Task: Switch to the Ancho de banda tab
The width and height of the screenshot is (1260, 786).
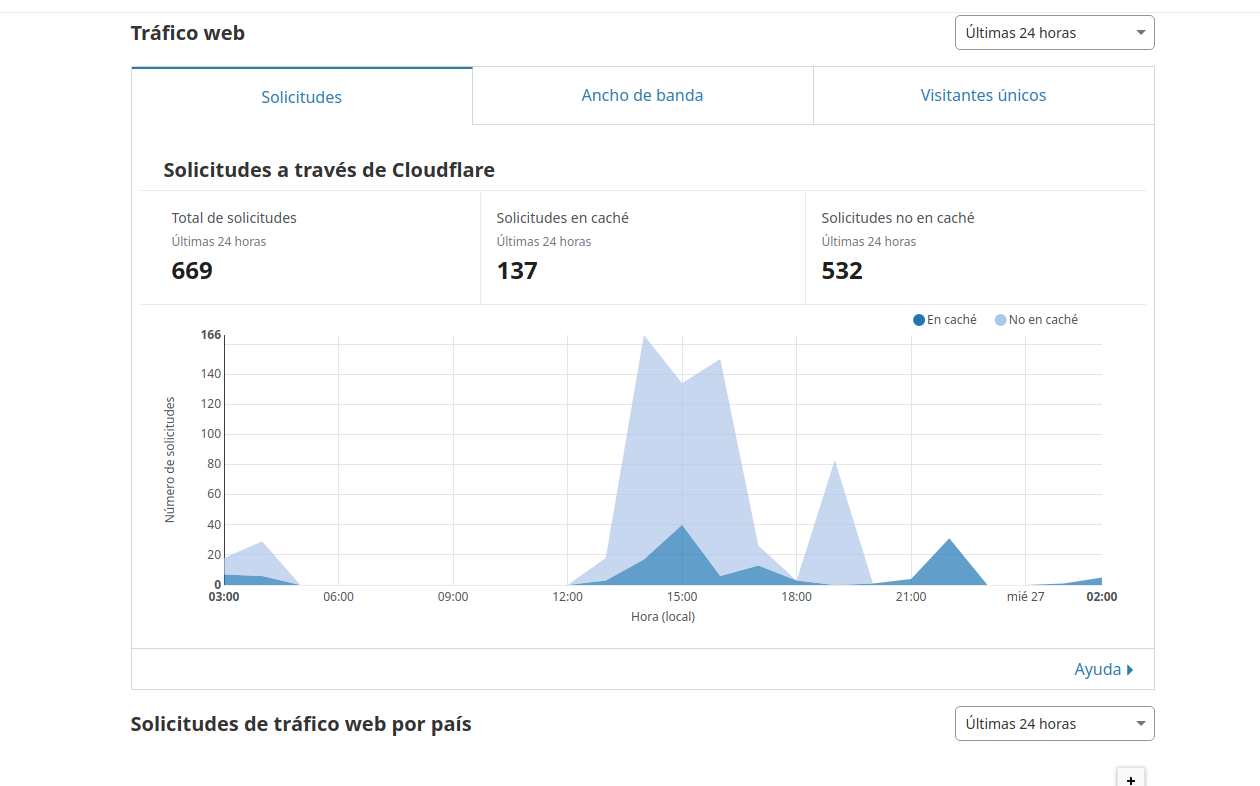Action: (x=642, y=96)
